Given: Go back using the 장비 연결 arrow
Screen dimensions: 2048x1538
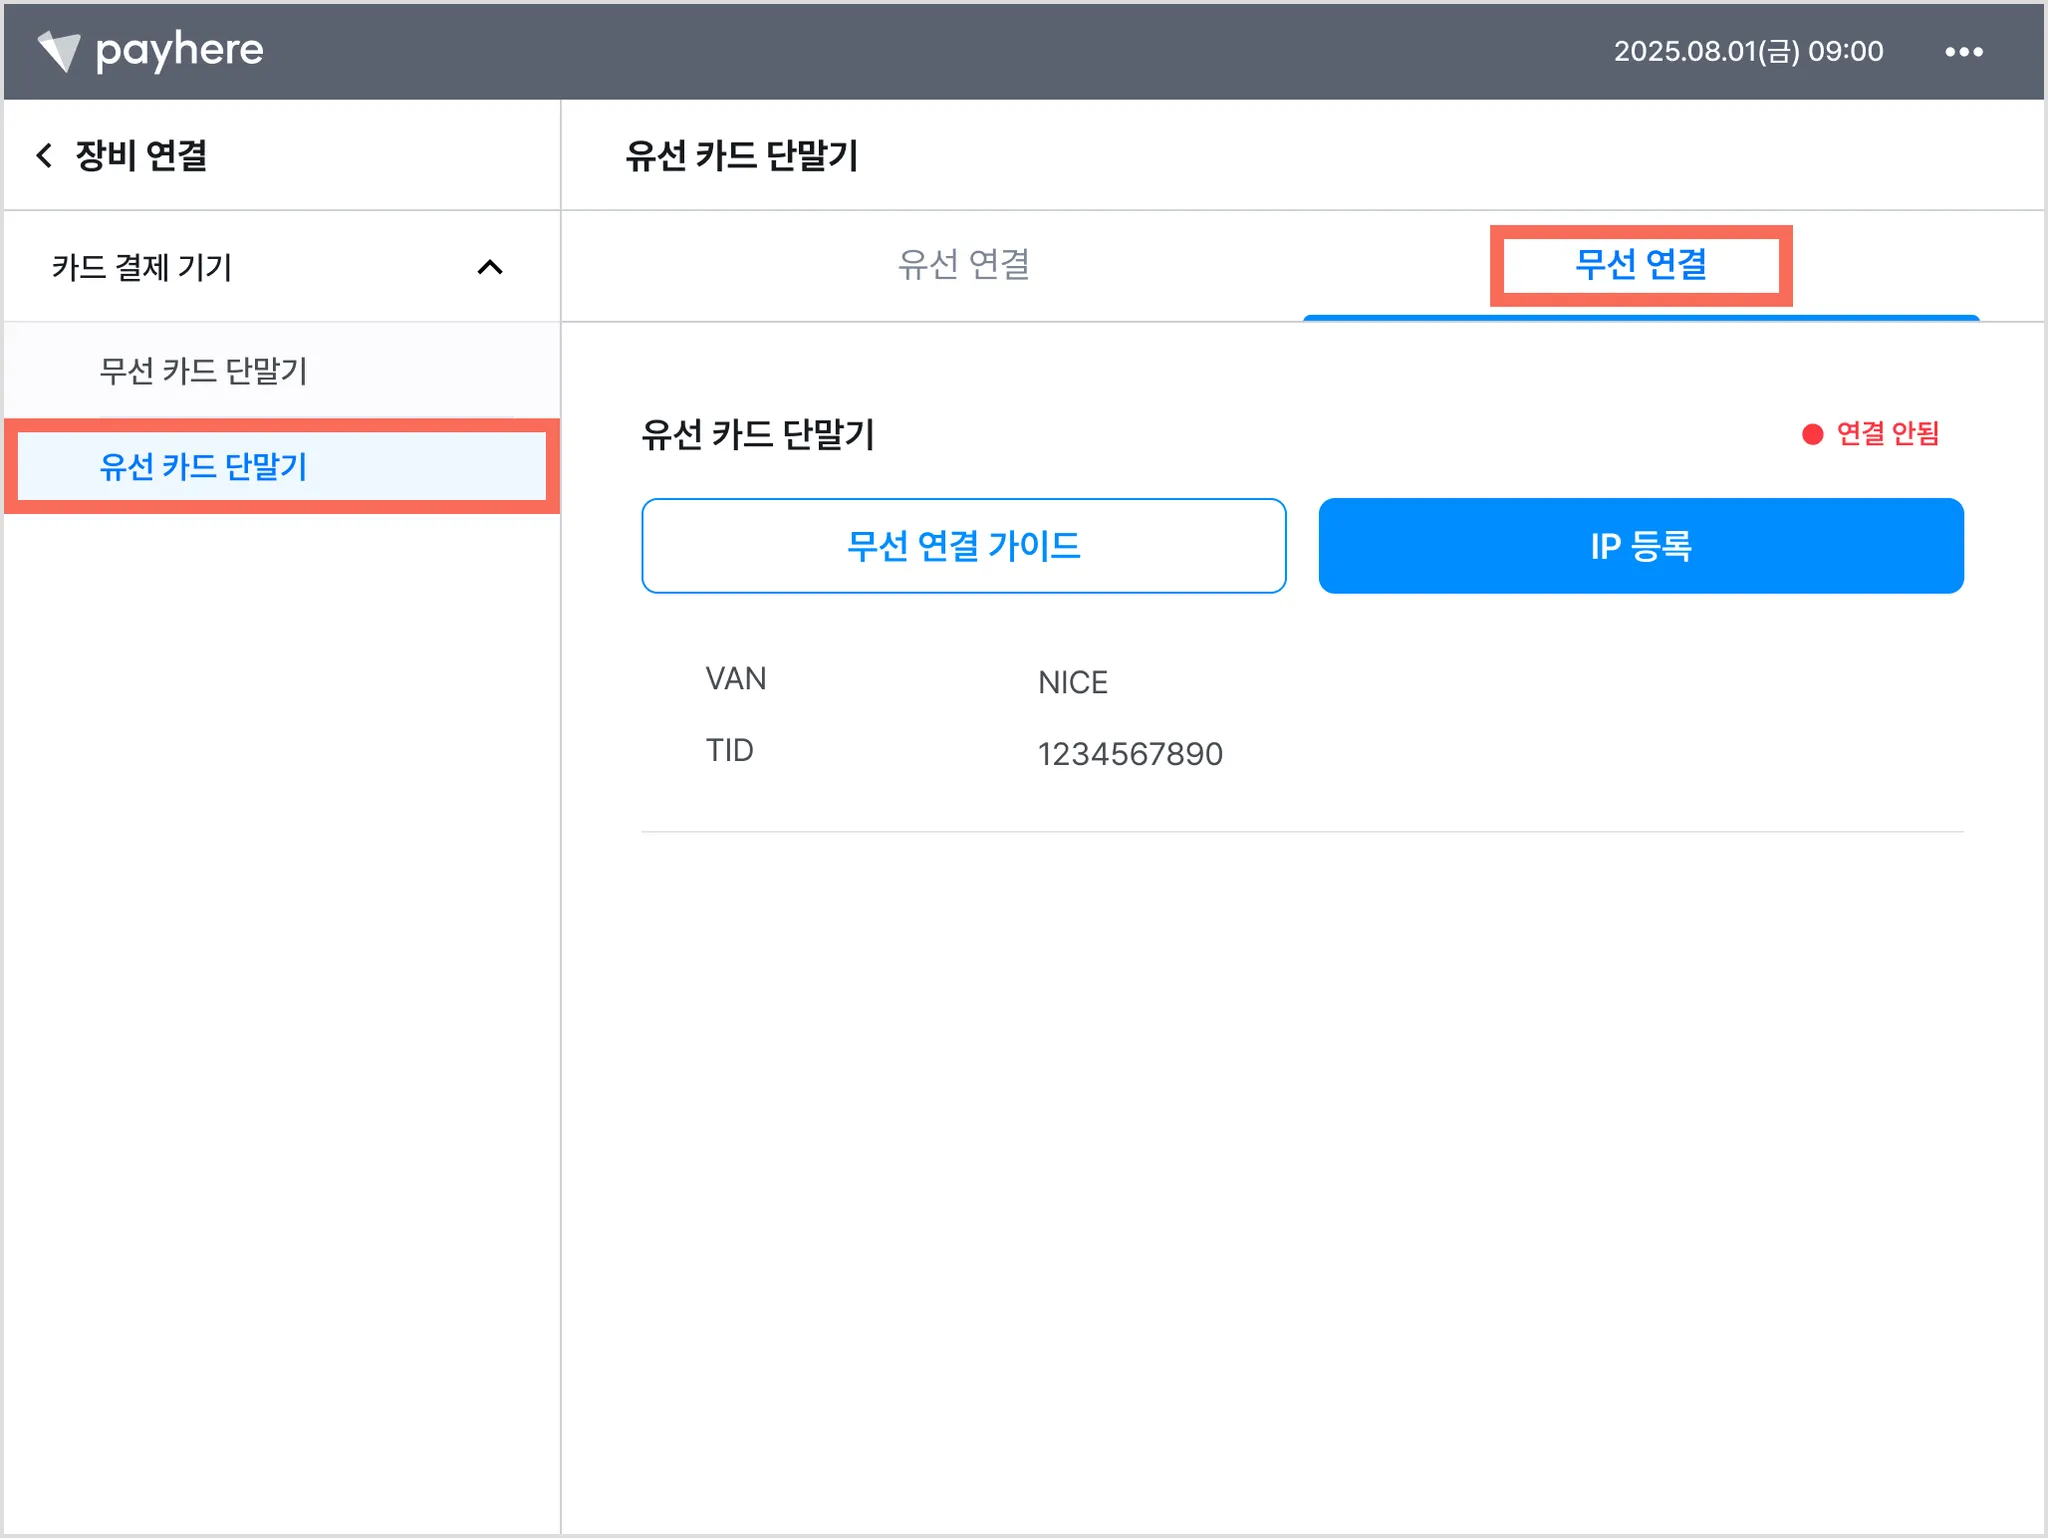Looking at the screenshot, I should [x=44, y=155].
